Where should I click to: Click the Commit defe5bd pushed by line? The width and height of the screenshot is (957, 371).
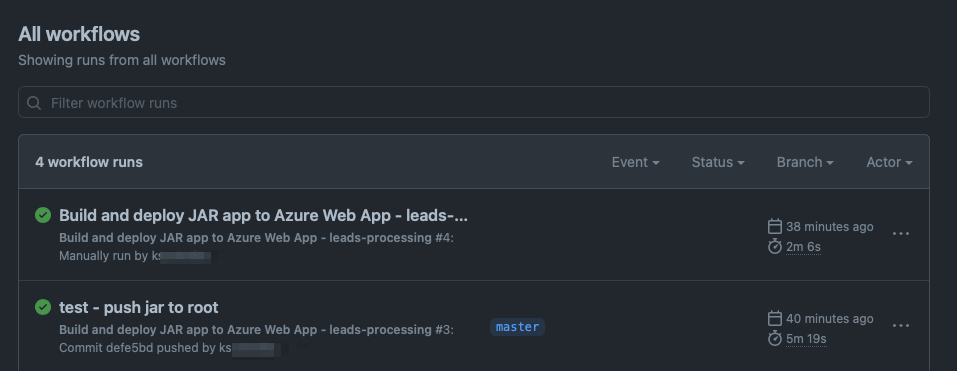pos(171,348)
